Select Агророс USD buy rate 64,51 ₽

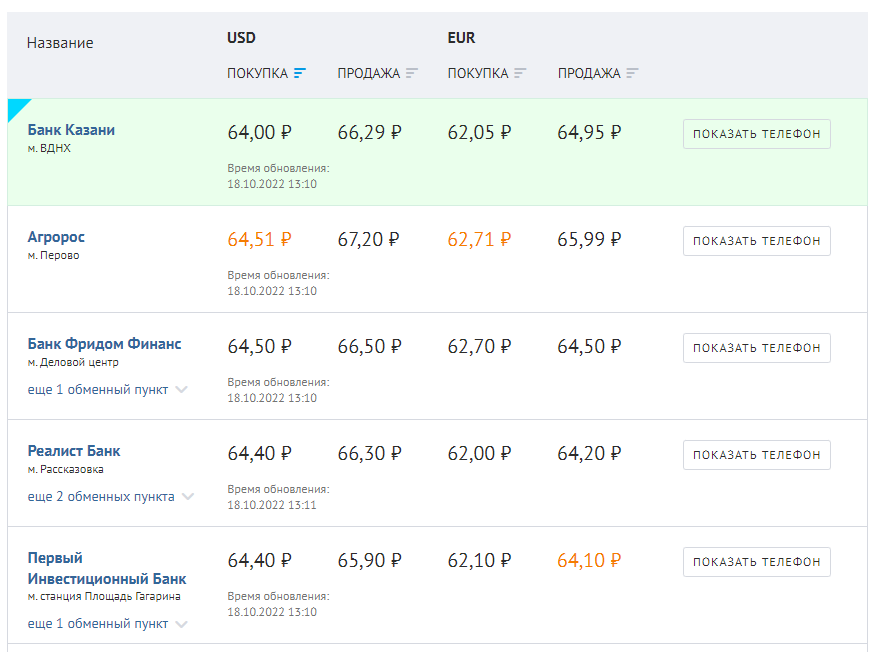point(259,239)
